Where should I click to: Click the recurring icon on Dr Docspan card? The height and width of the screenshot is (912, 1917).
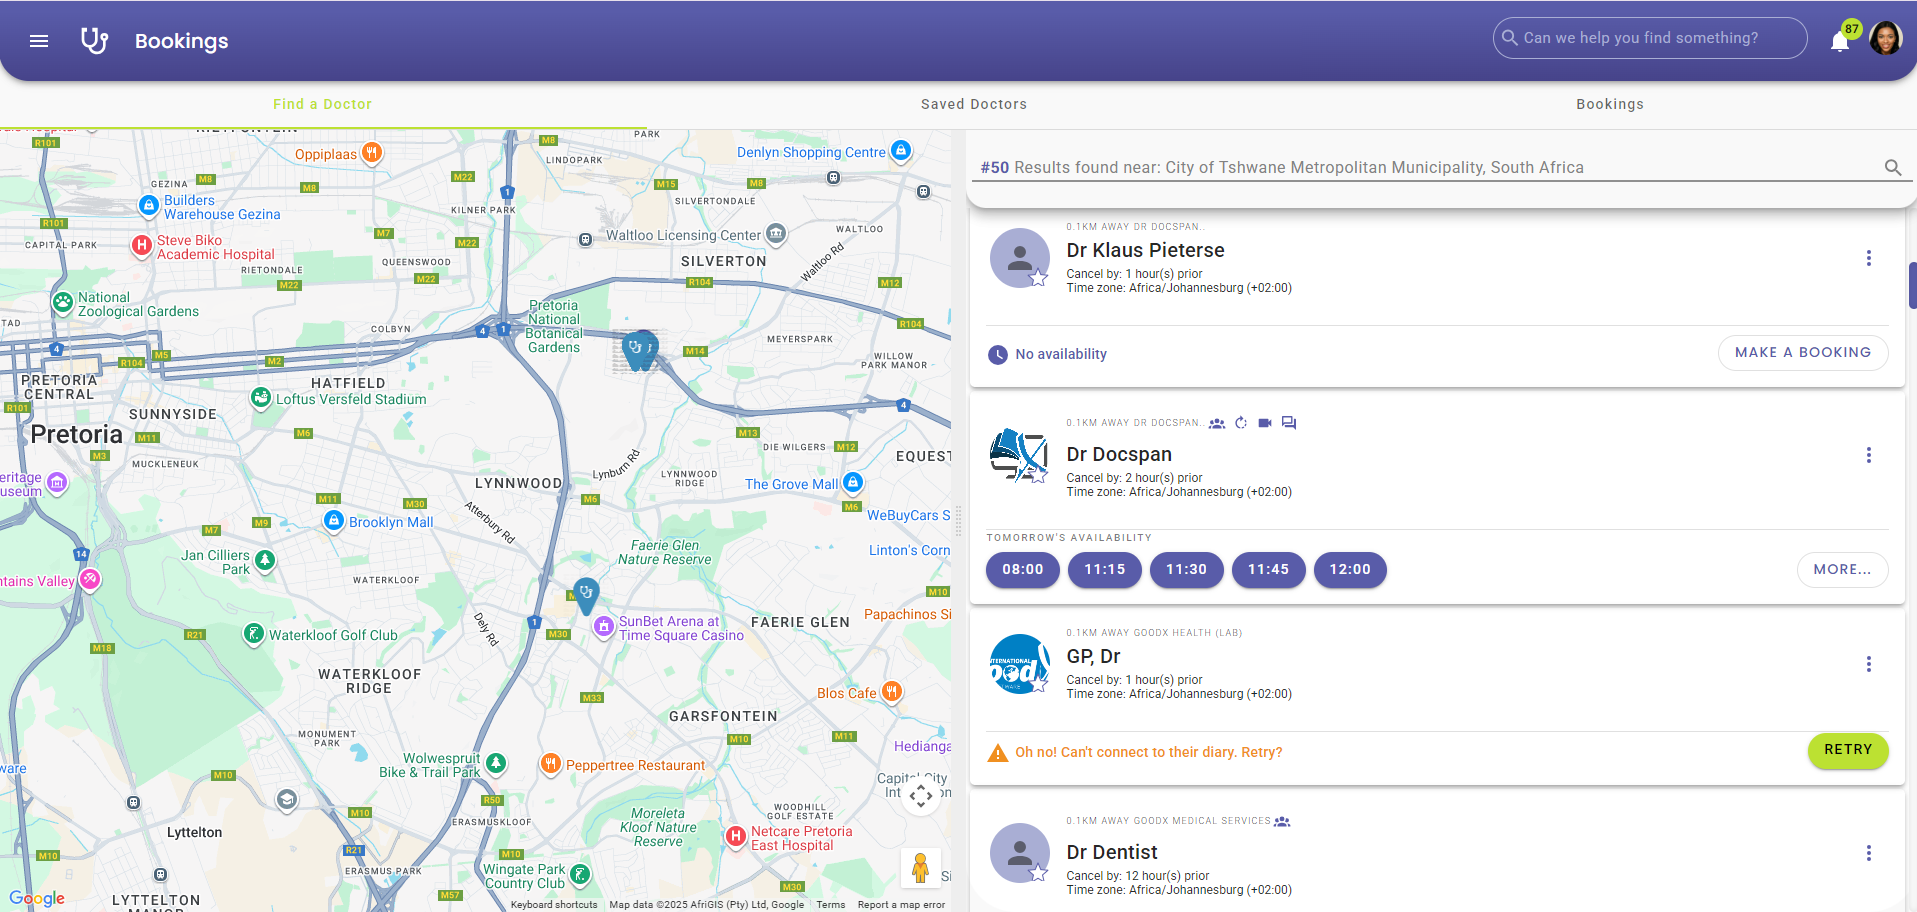pyautogui.click(x=1241, y=423)
